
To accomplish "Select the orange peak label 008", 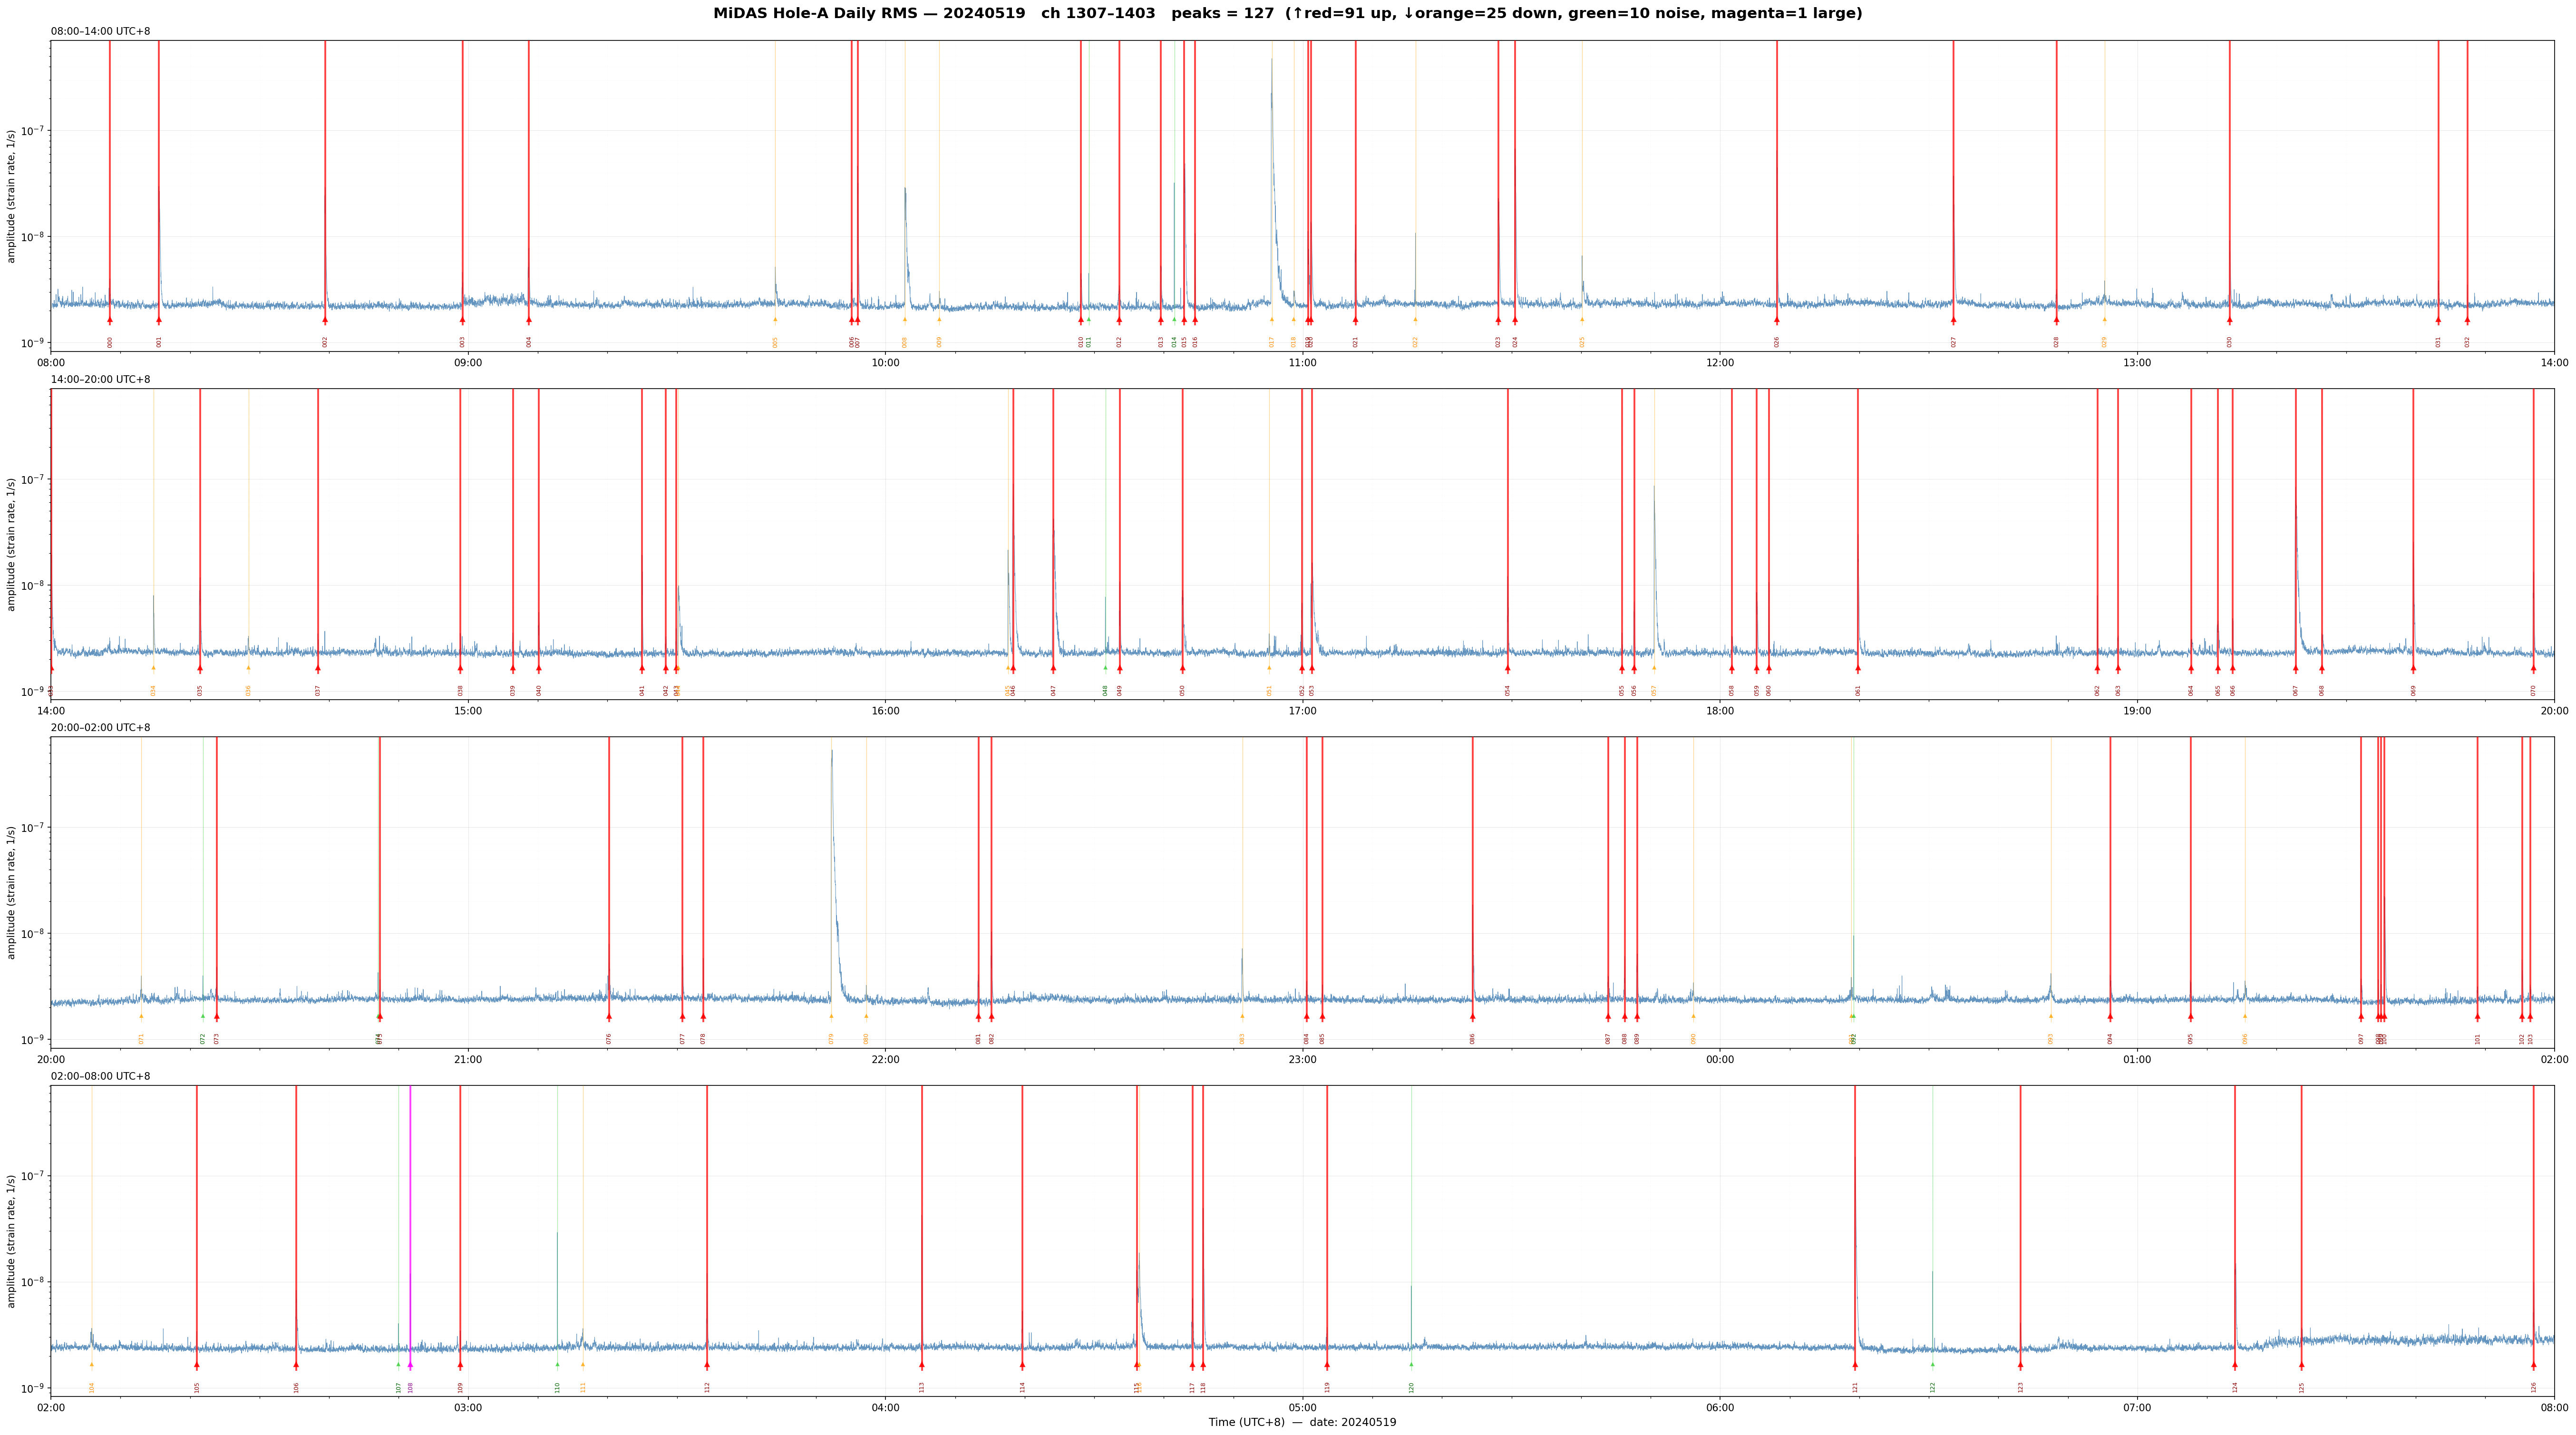I will (x=905, y=342).
